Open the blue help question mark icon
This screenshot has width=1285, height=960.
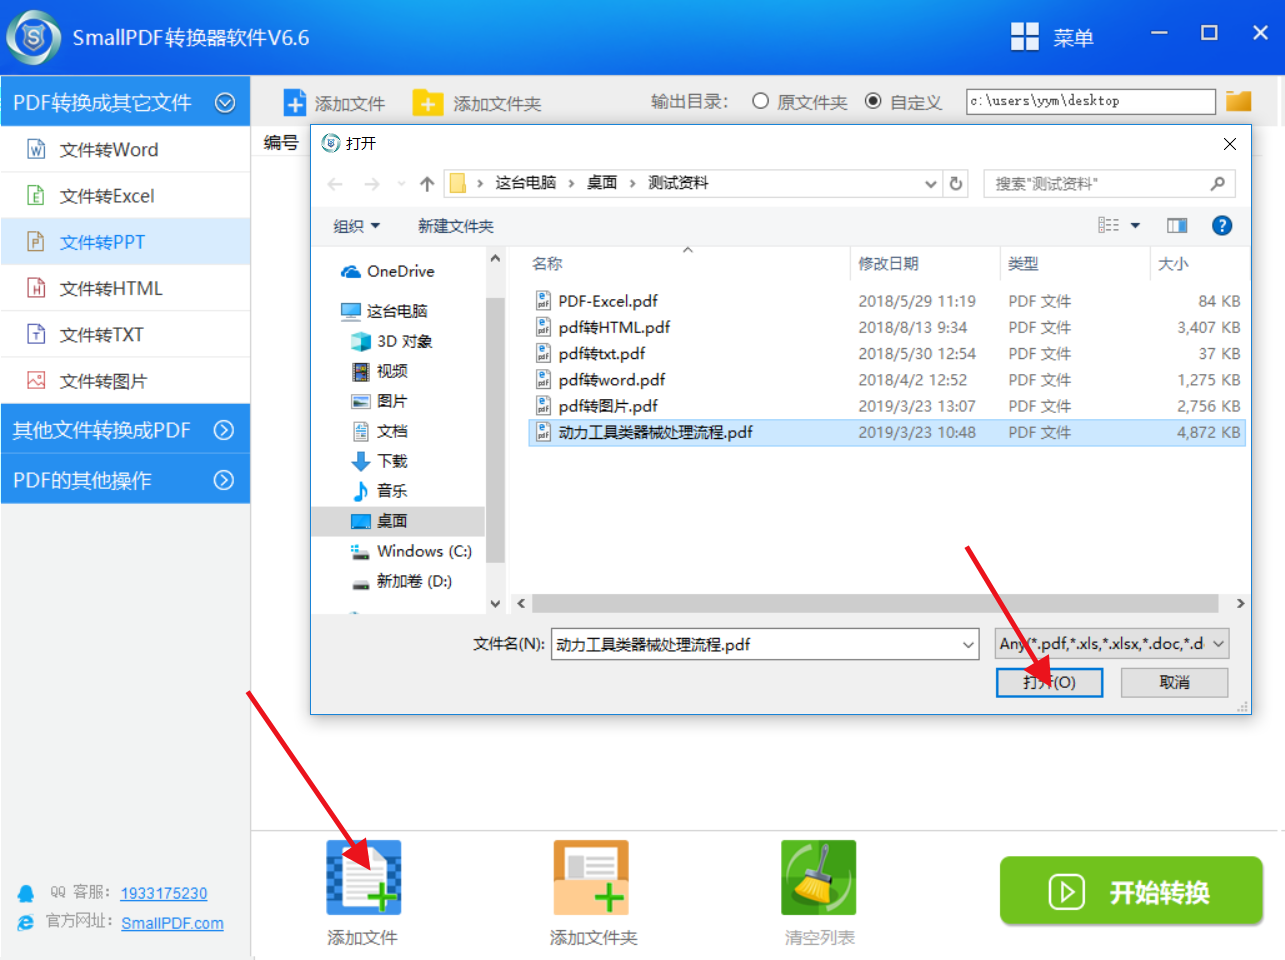point(1222,226)
